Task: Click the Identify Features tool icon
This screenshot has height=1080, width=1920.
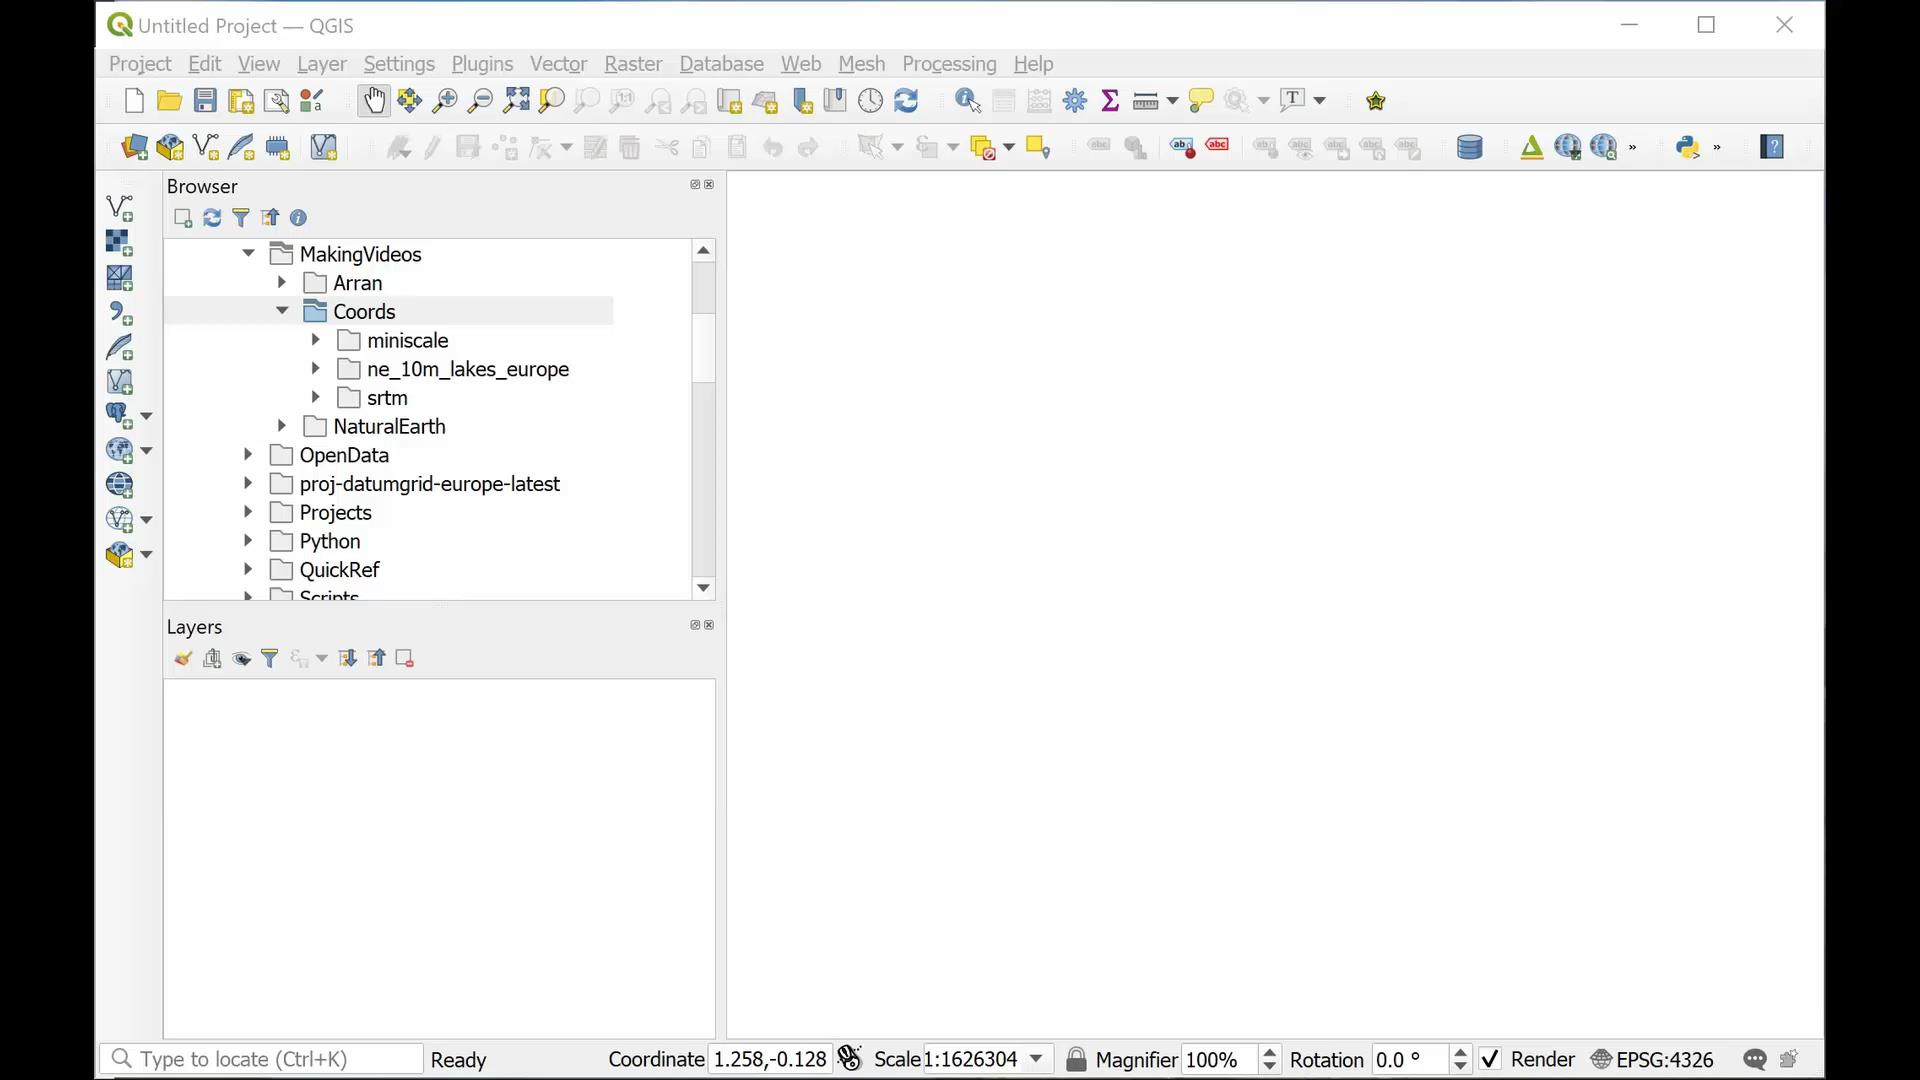Action: point(968,100)
